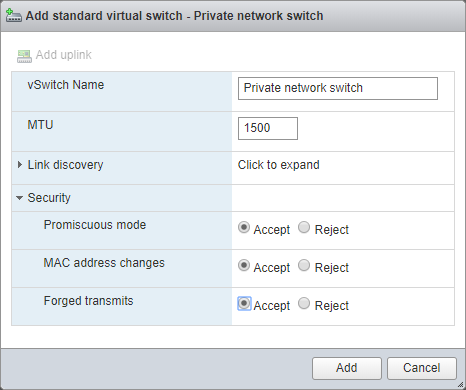The width and height of the screenshot is (466, 390).
Task: Collapse the Security section arrow
Action: (x=19, y=198)
